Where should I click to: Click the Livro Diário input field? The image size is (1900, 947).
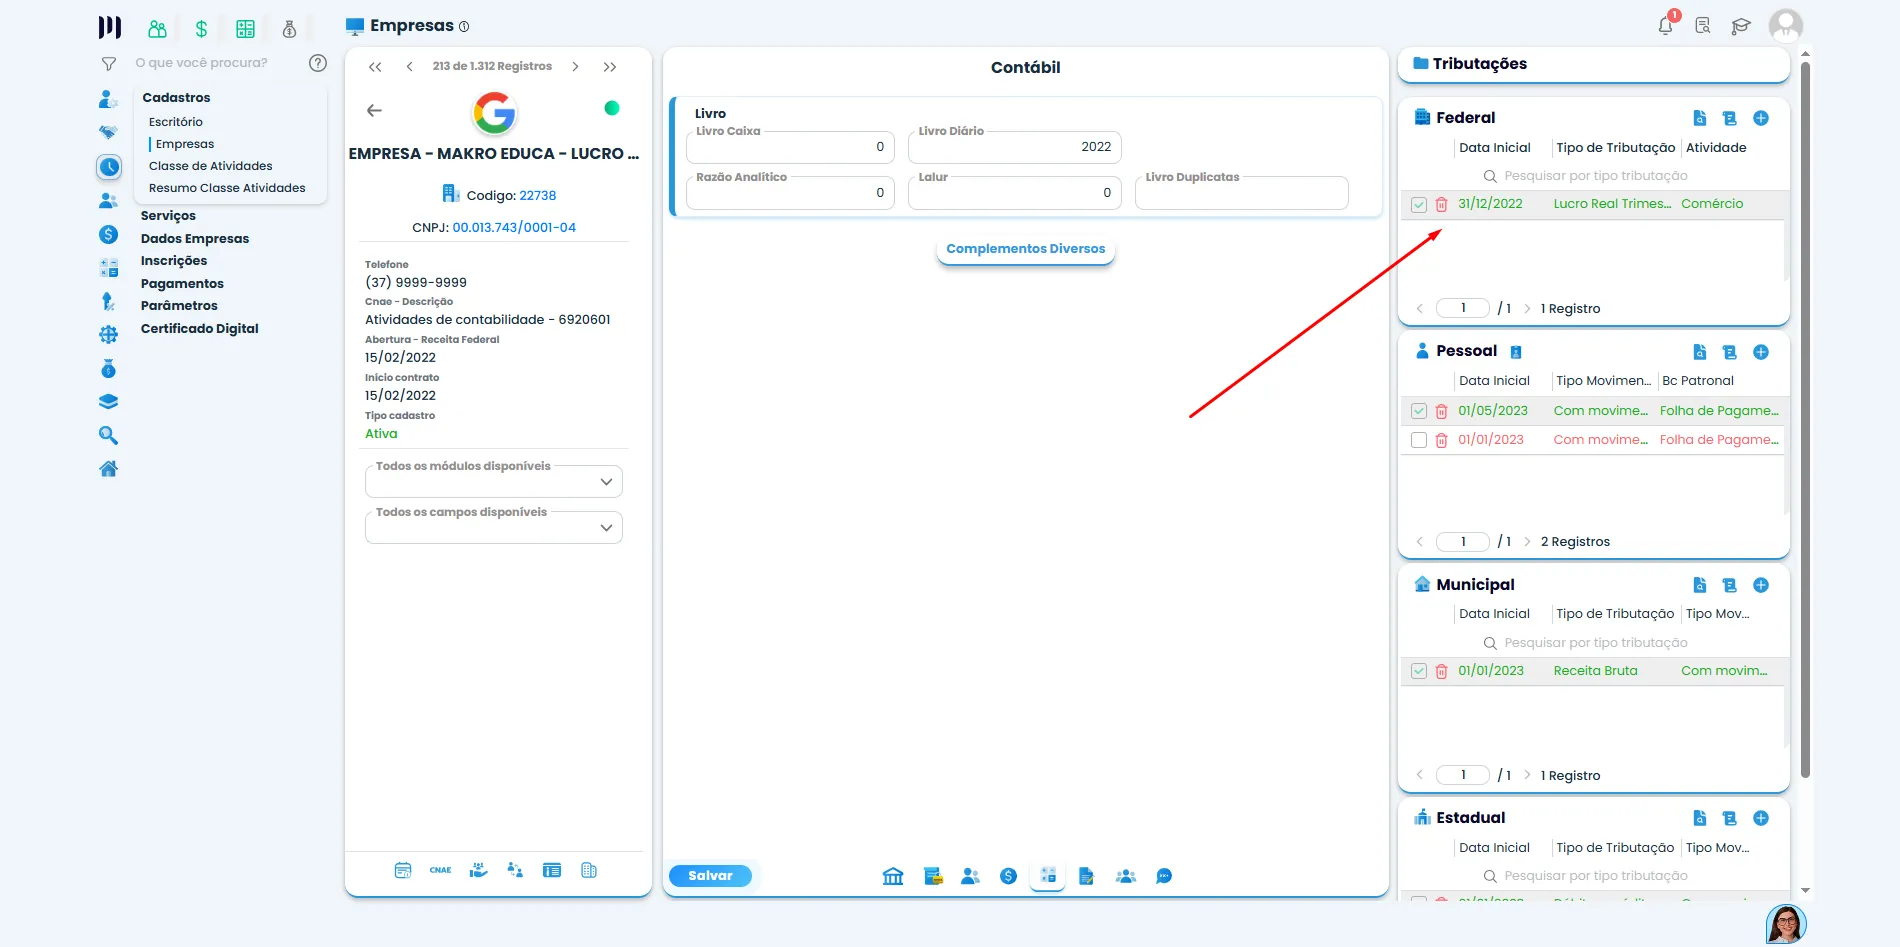1015,147
